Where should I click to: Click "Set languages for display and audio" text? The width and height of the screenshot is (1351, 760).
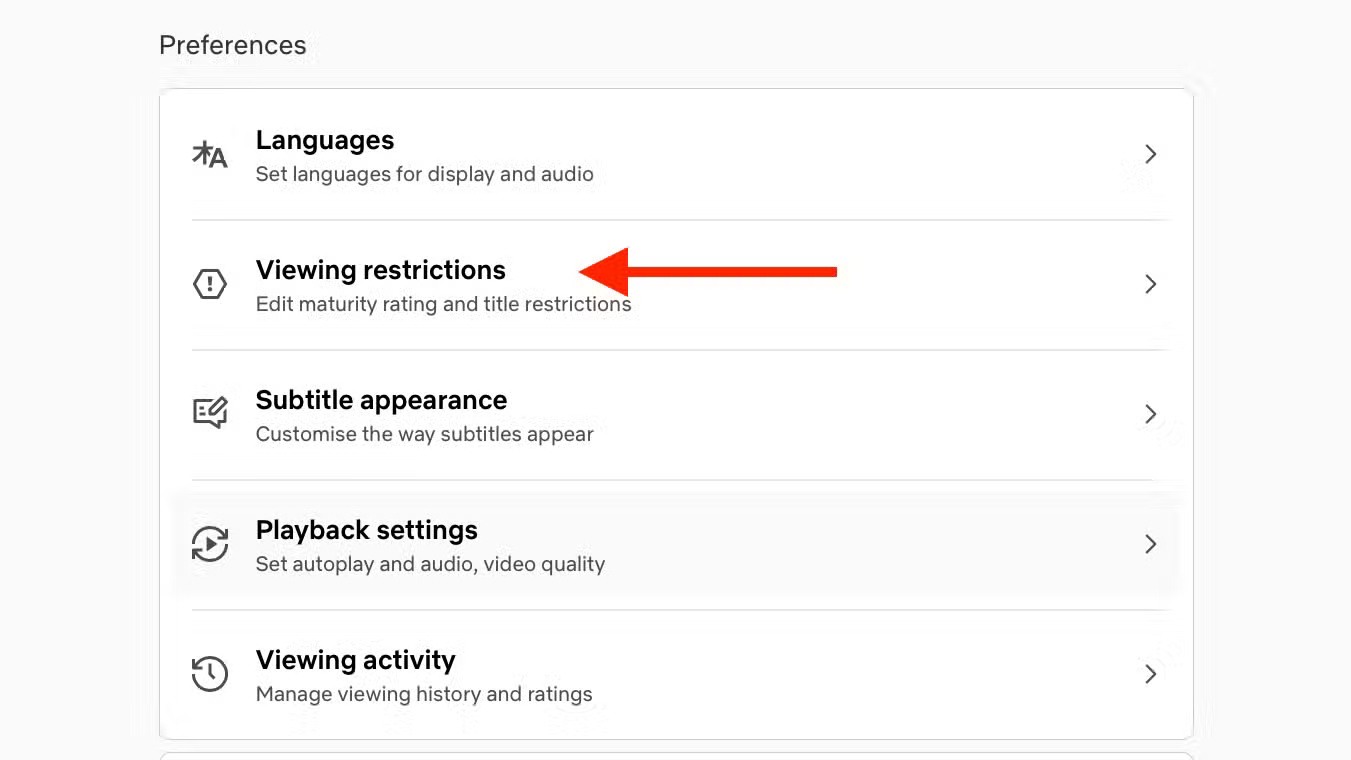point(425,174)
